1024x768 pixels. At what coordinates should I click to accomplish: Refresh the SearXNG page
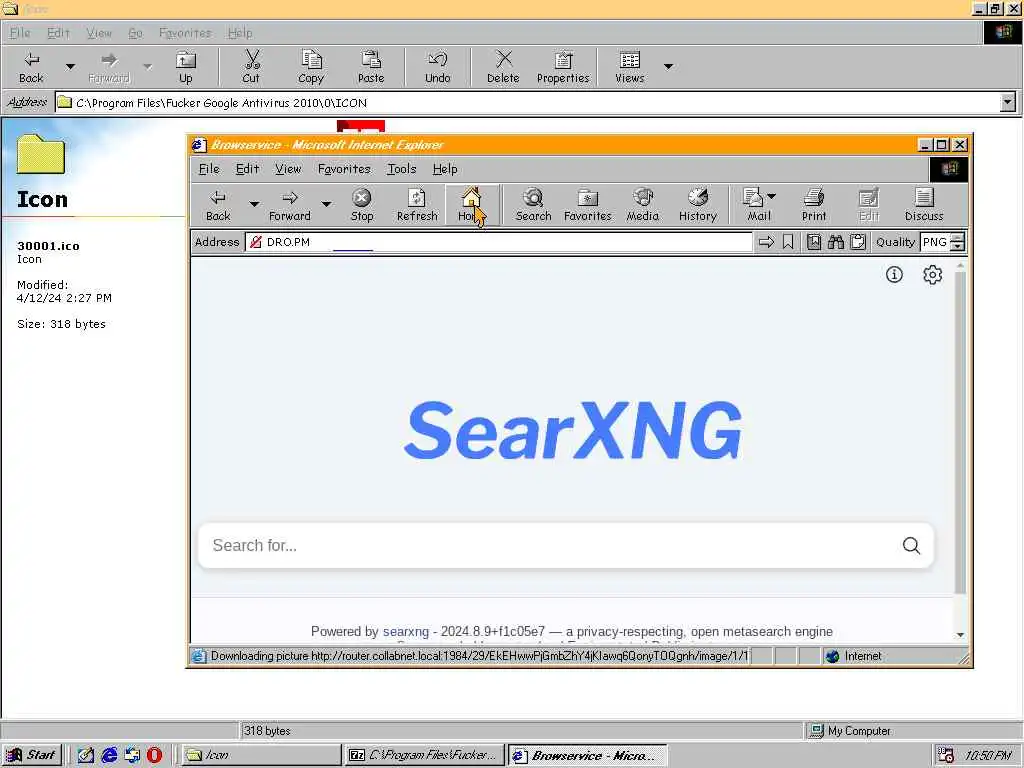pos(417,205)
